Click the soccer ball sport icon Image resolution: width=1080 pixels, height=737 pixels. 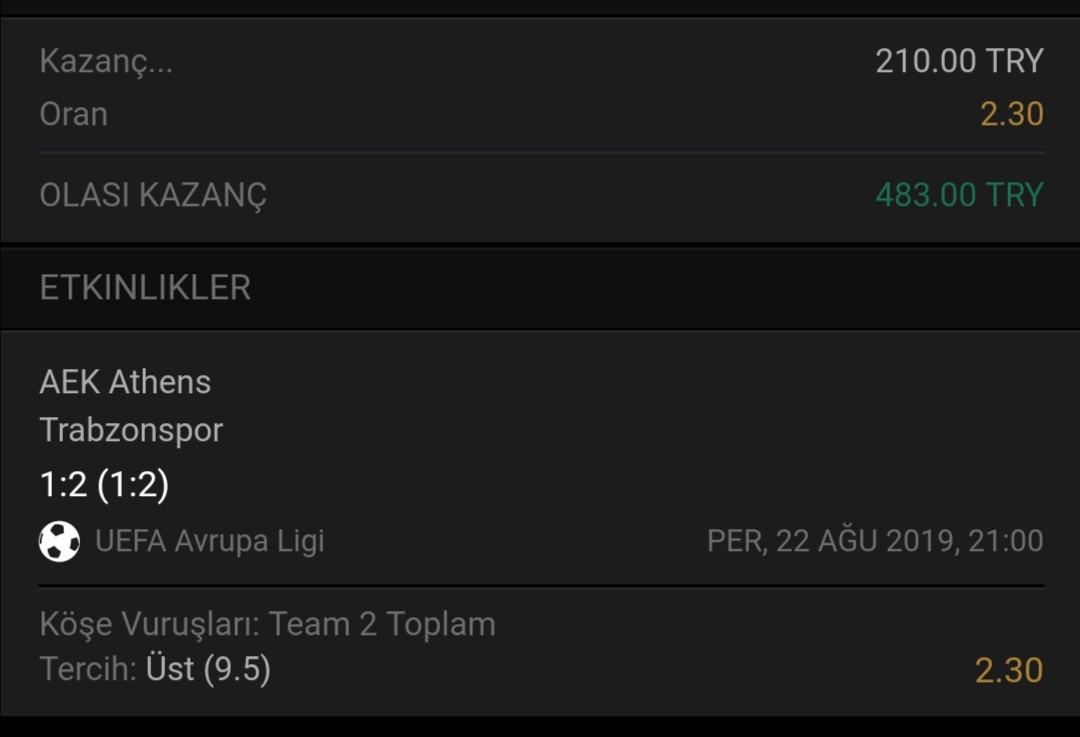pyautogui.click(x=59, y=541)
